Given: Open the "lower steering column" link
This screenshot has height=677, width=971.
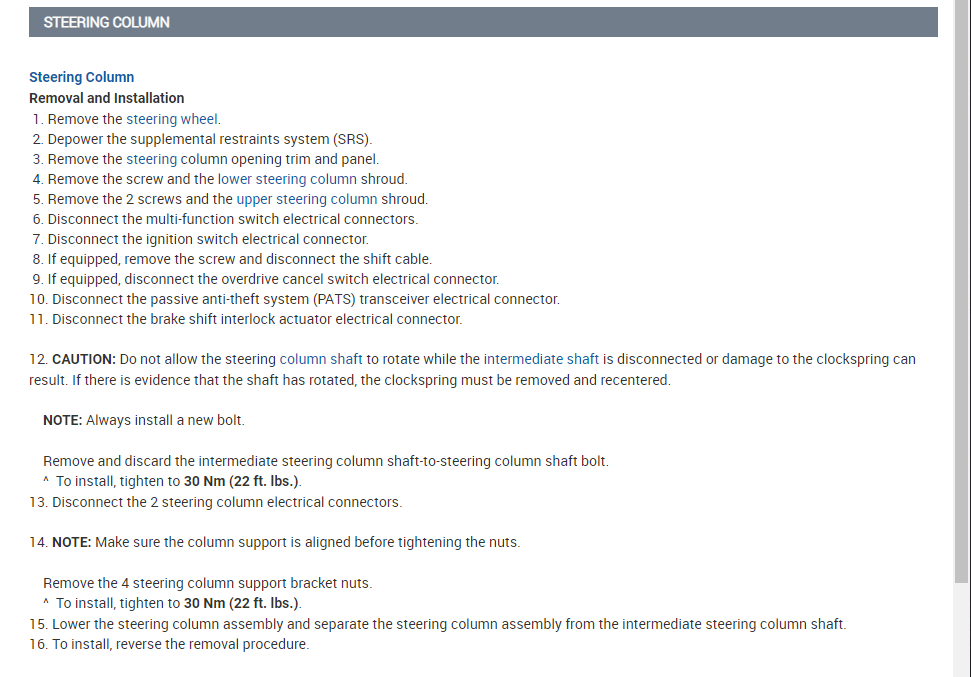Looking at the screenshot, I should 287,179.
